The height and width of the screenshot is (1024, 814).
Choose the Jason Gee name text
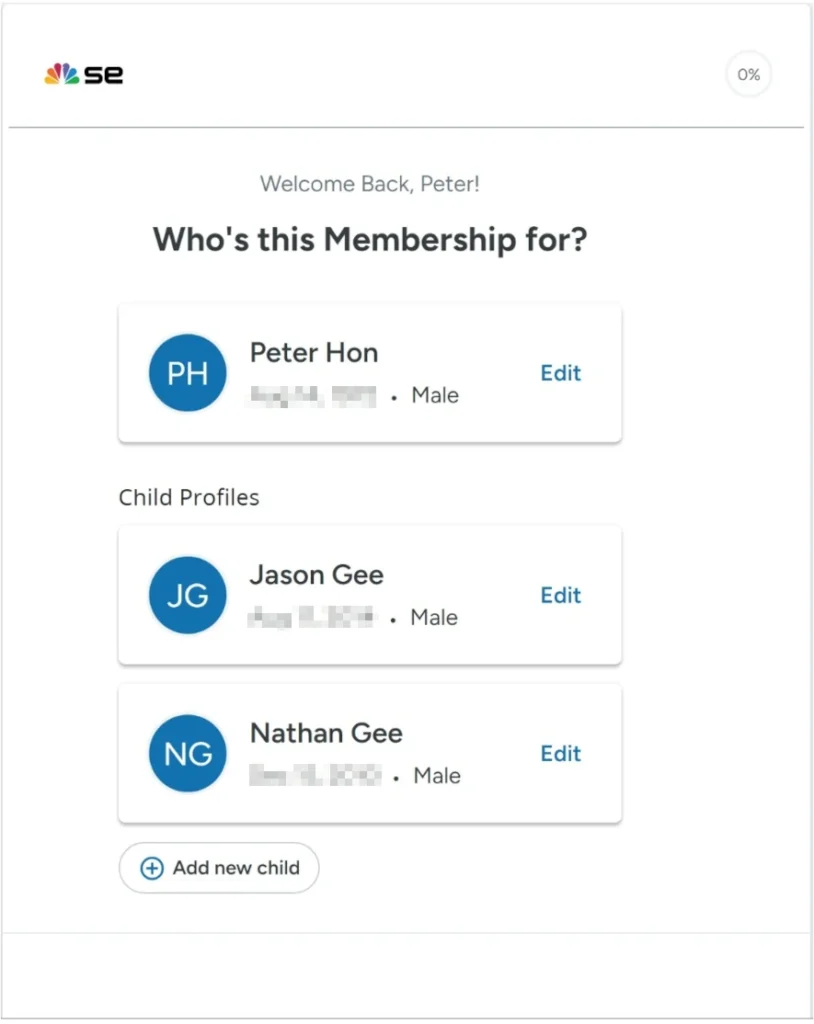[x=316, y=575]
